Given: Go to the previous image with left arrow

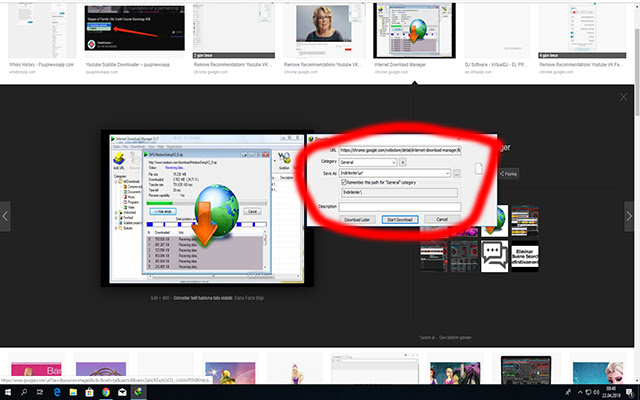Looking at the screenshot, I should [5, 214].
